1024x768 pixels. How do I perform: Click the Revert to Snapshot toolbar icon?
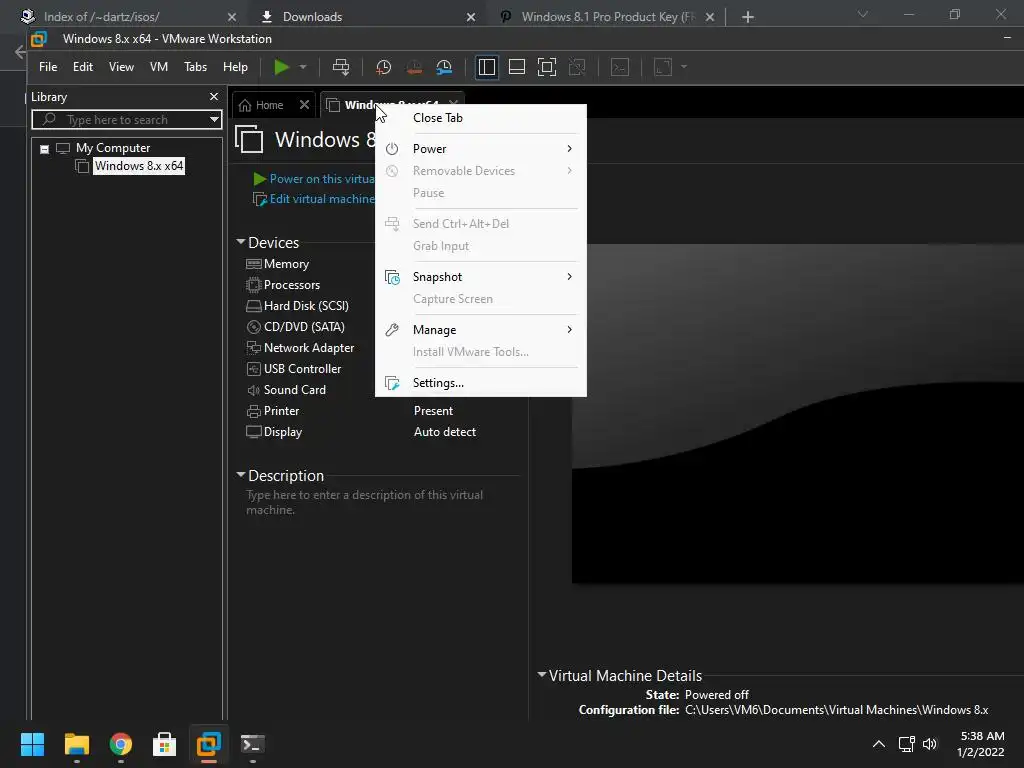pos(414,67)
